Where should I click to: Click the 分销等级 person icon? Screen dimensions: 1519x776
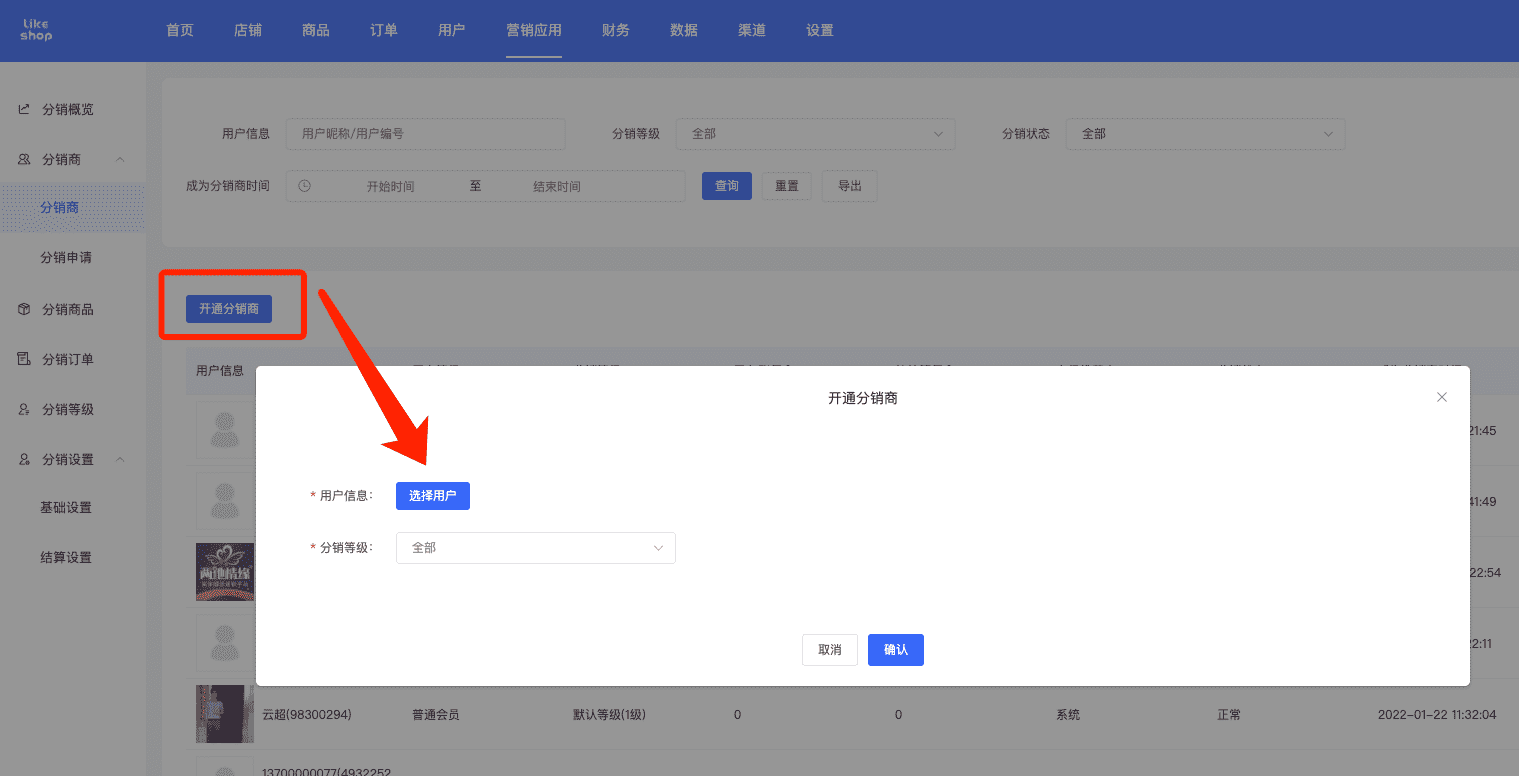pos(24,409)
